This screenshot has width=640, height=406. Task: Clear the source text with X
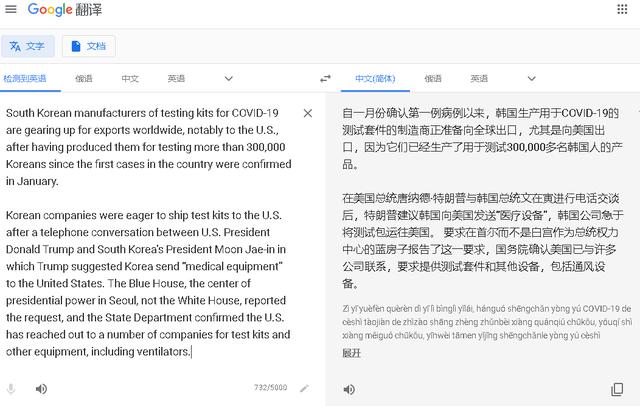[x=308, y=113]
